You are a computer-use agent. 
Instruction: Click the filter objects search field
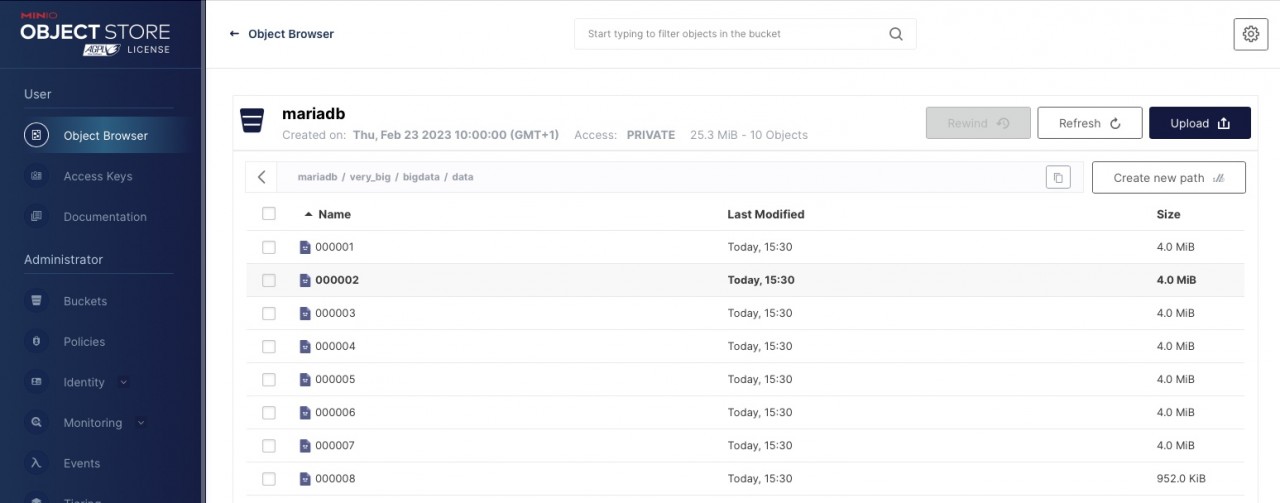click(x=745, y=34)
